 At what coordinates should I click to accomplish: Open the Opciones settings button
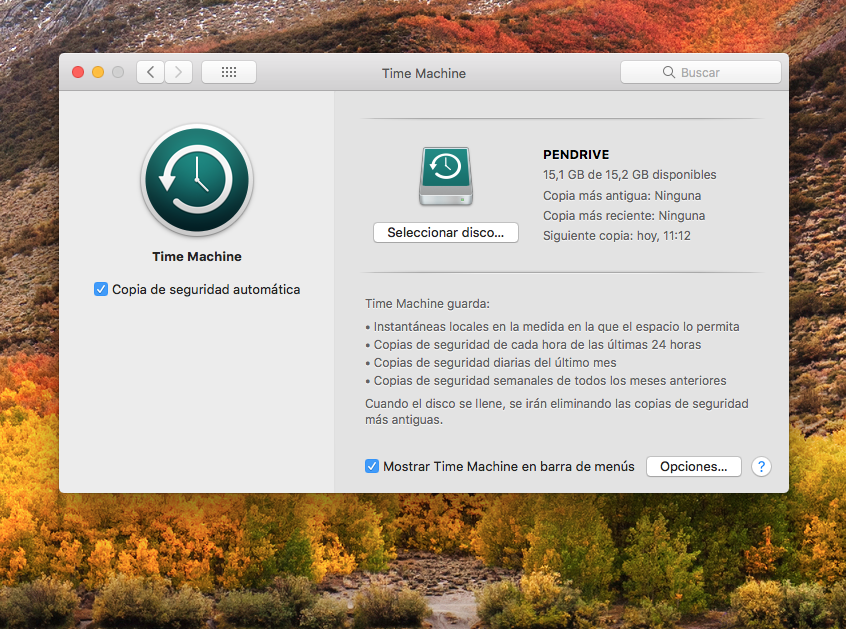[693, 467]
